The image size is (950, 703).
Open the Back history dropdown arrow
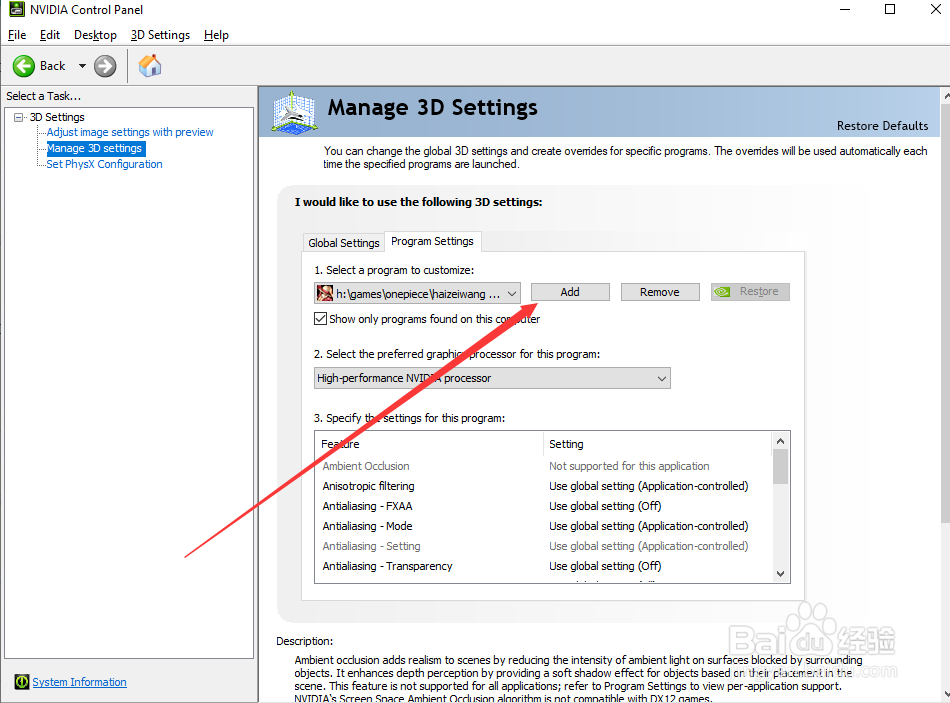tap(82, 66)
